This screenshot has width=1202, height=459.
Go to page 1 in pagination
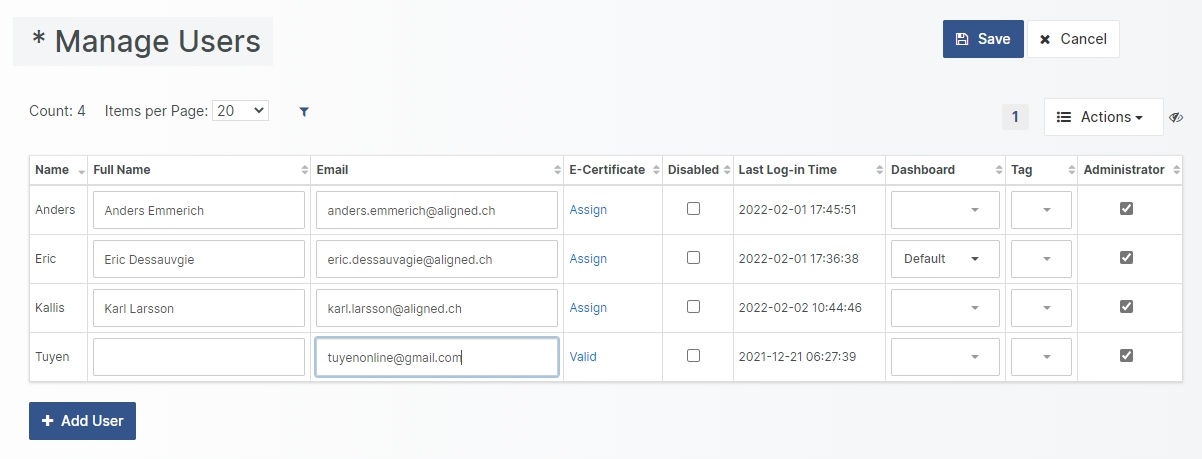1015,117
